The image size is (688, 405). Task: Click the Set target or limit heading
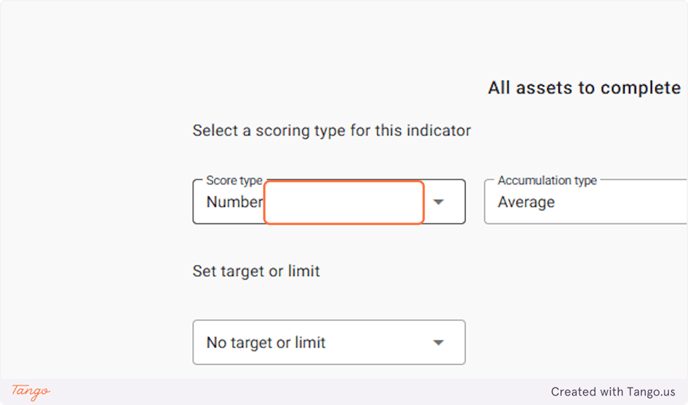256,271
